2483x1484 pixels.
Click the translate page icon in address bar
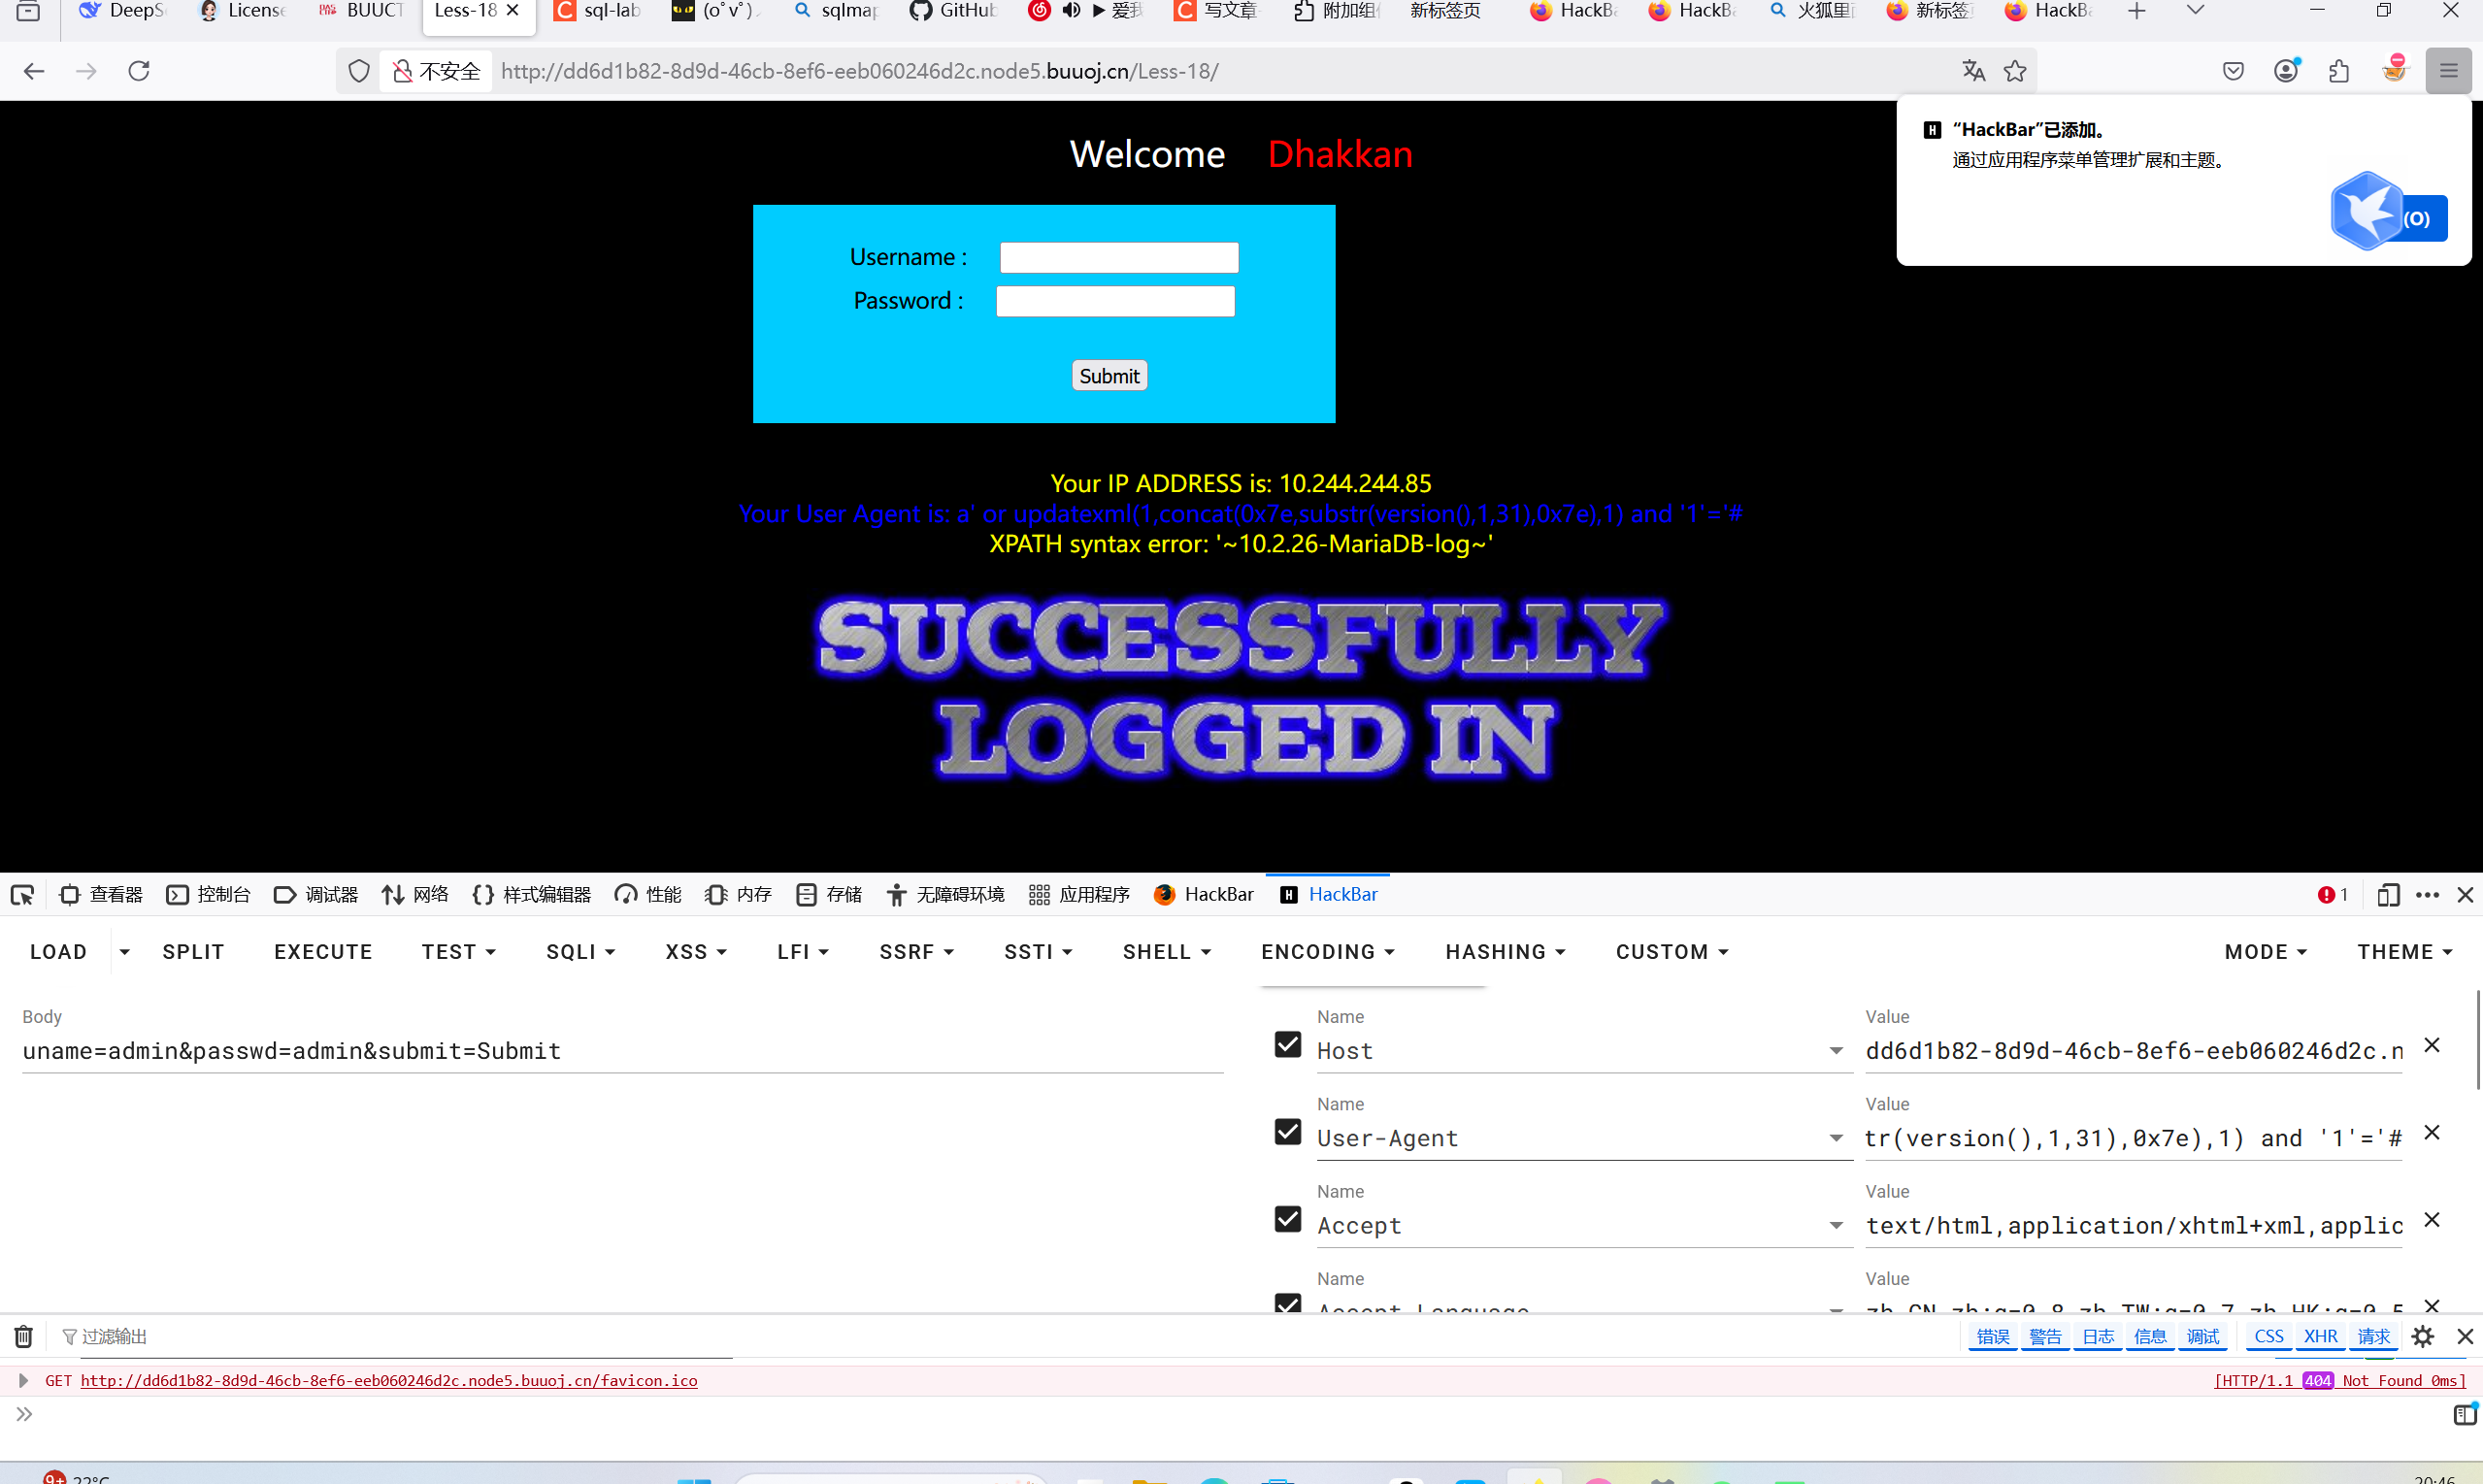point(1973,71)
